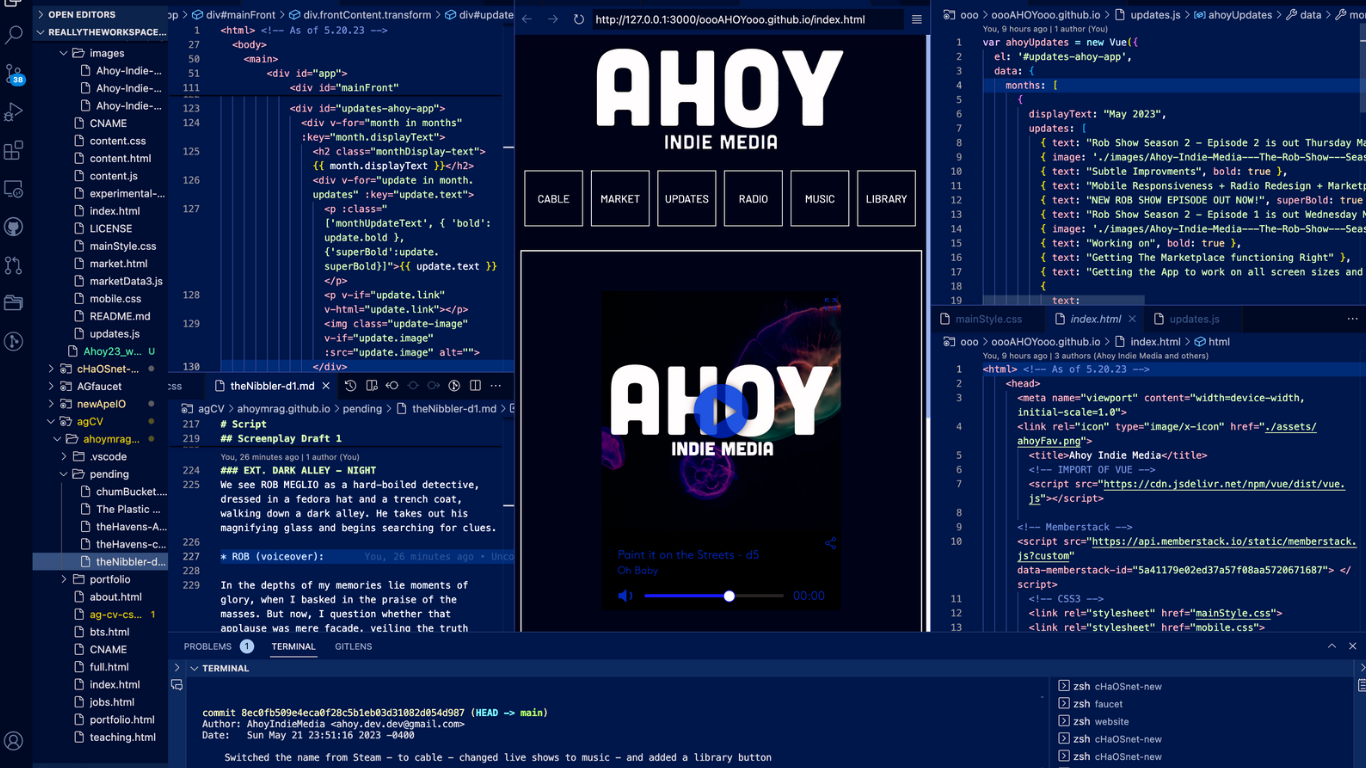Mute the Ahoy music player volume

625,596
